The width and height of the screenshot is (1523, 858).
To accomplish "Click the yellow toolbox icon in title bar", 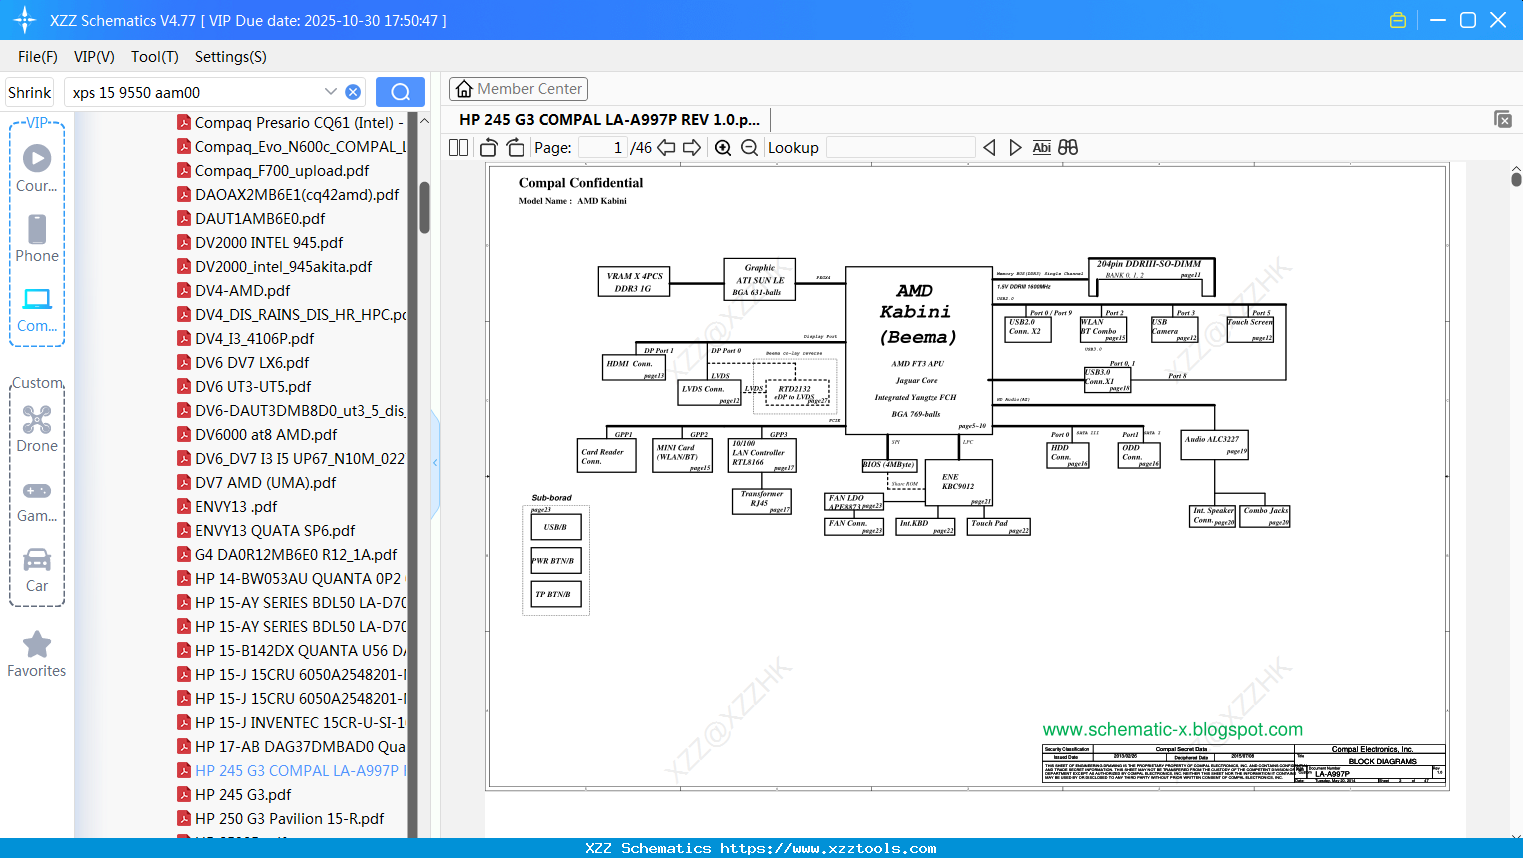I will pos(1398,20).
